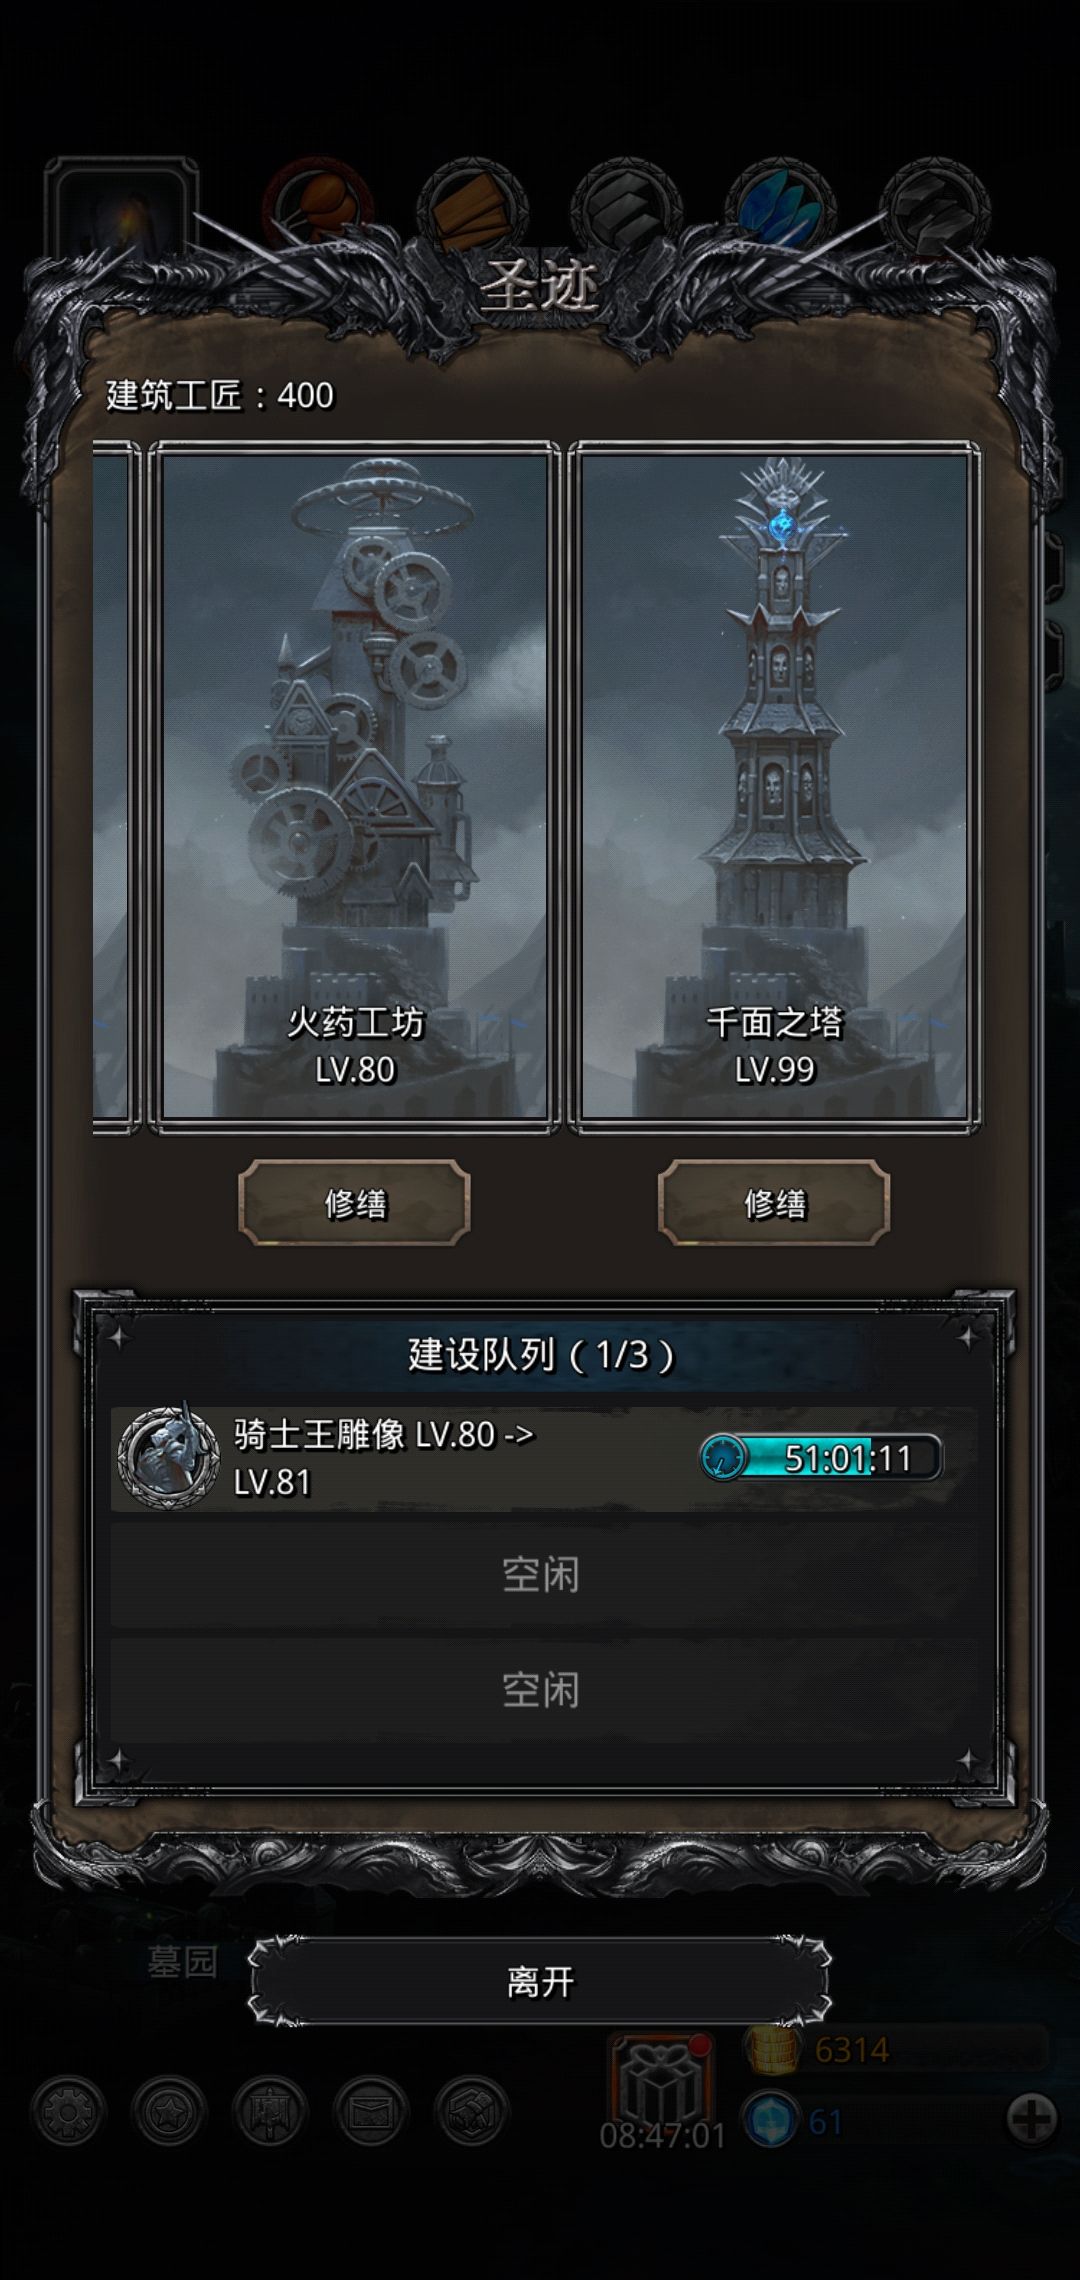Click the 51:01:11 construction progress bar
This screenshot has height=2280, width=1080.
(x=820, y=1458)
